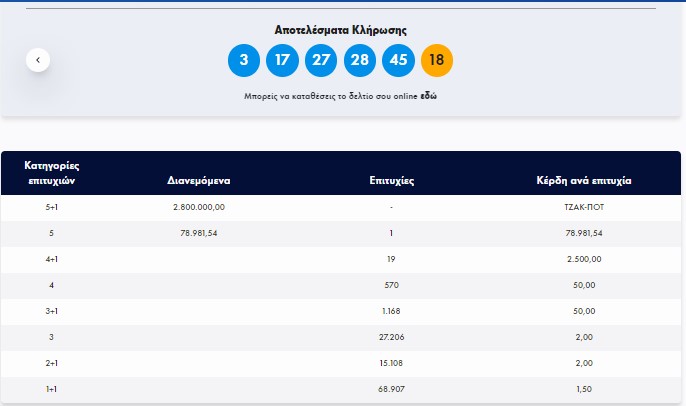The image size is (686, 406).
Task: Select the blue ball numbered 28
Action: [359, 60]
